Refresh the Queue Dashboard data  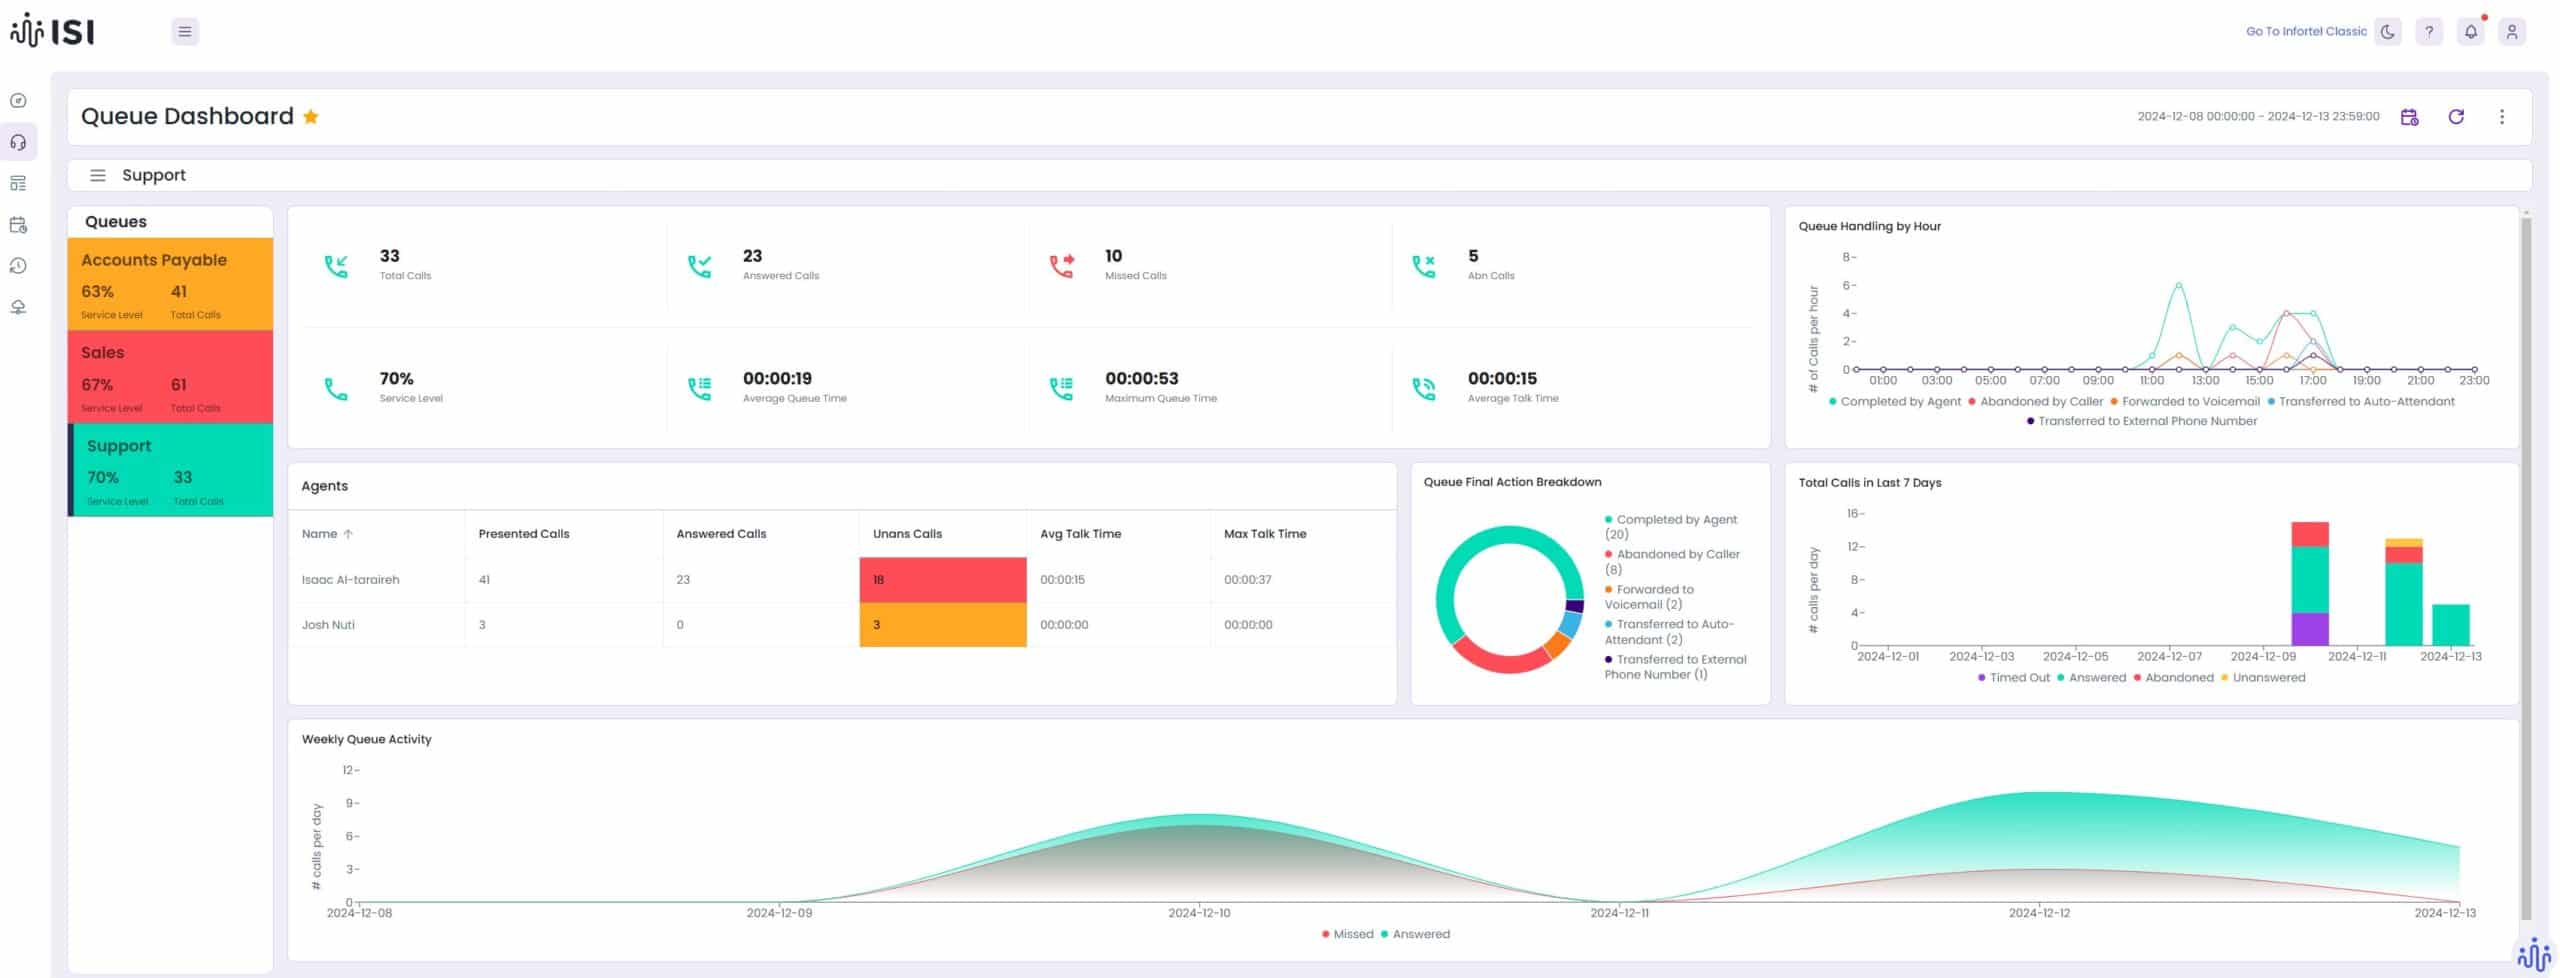pos(2456,117)
